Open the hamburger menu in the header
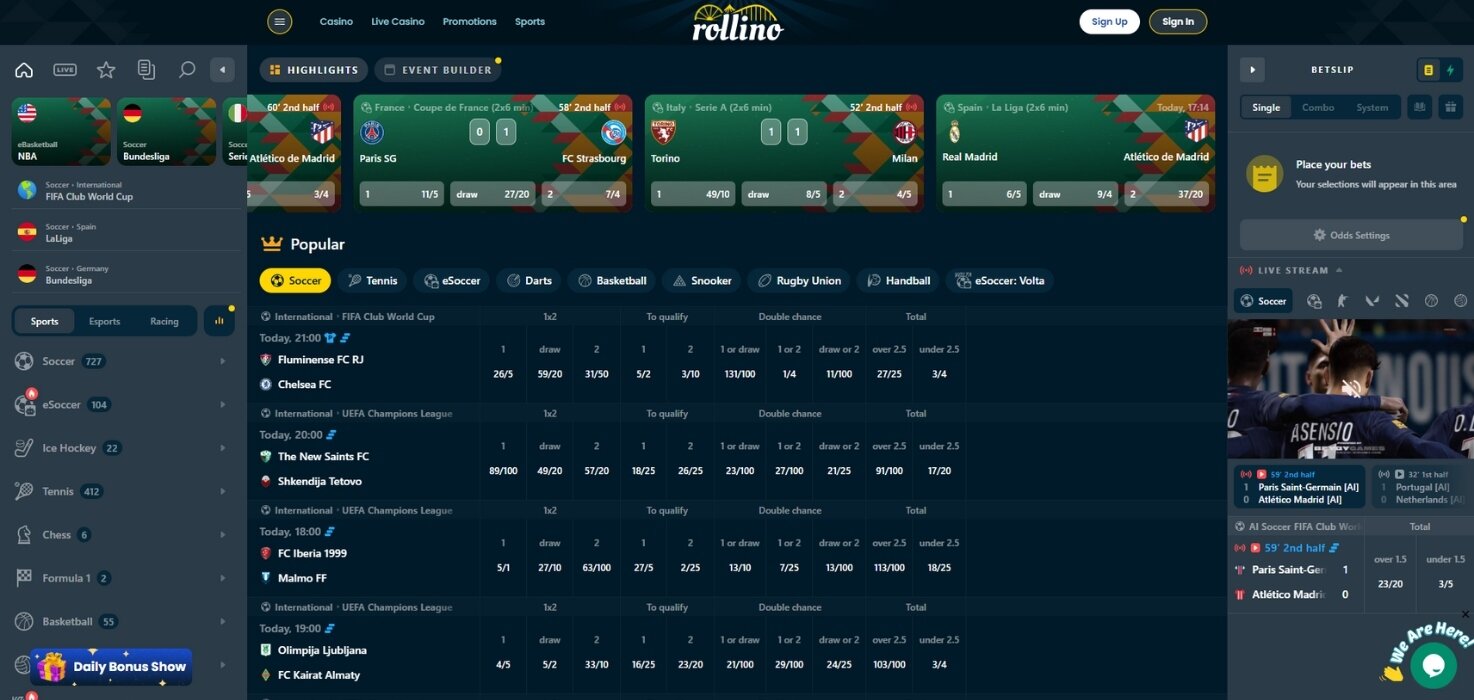The height and width of the screenshot is (700, 1474). [x=280, y=21]
